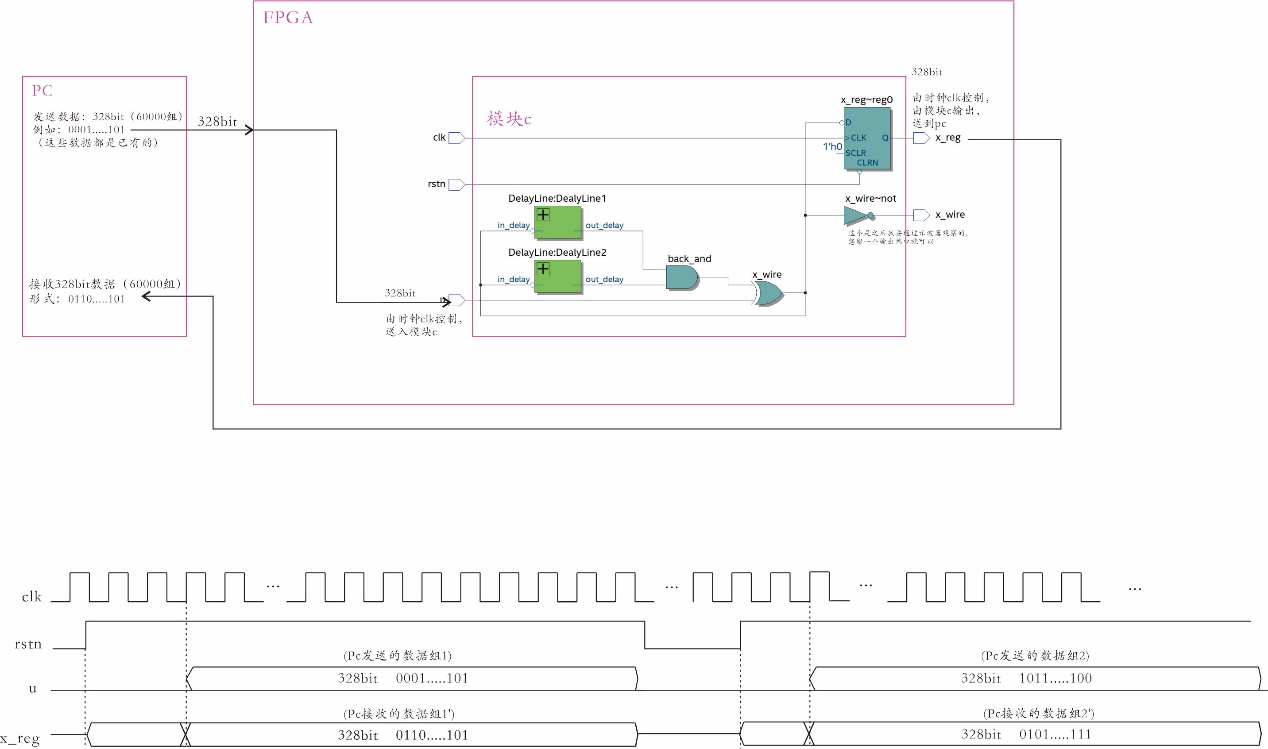Click the (Pc发送的数据组1) caption

click(x=397, y=655)
